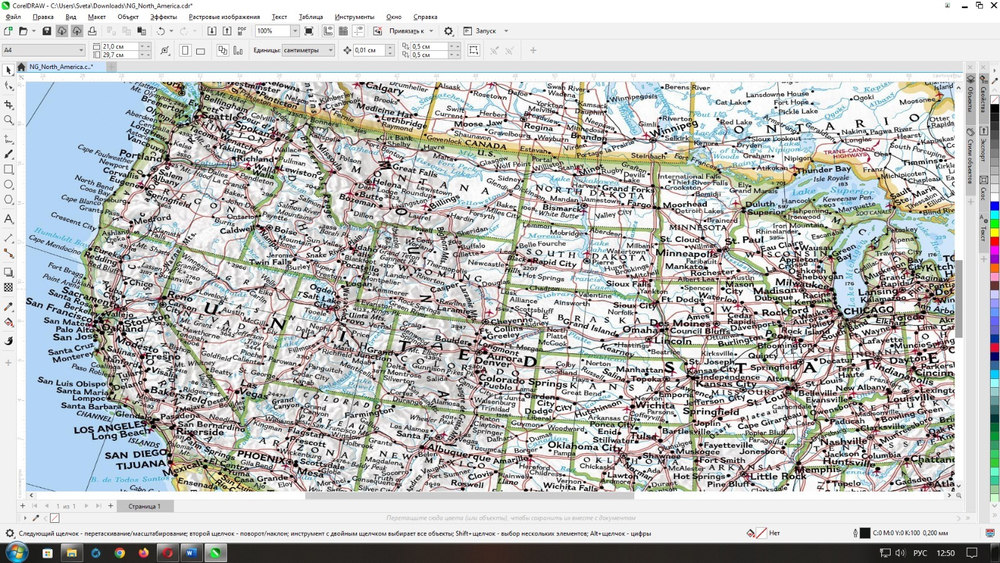Select the Connector tool

8,253
